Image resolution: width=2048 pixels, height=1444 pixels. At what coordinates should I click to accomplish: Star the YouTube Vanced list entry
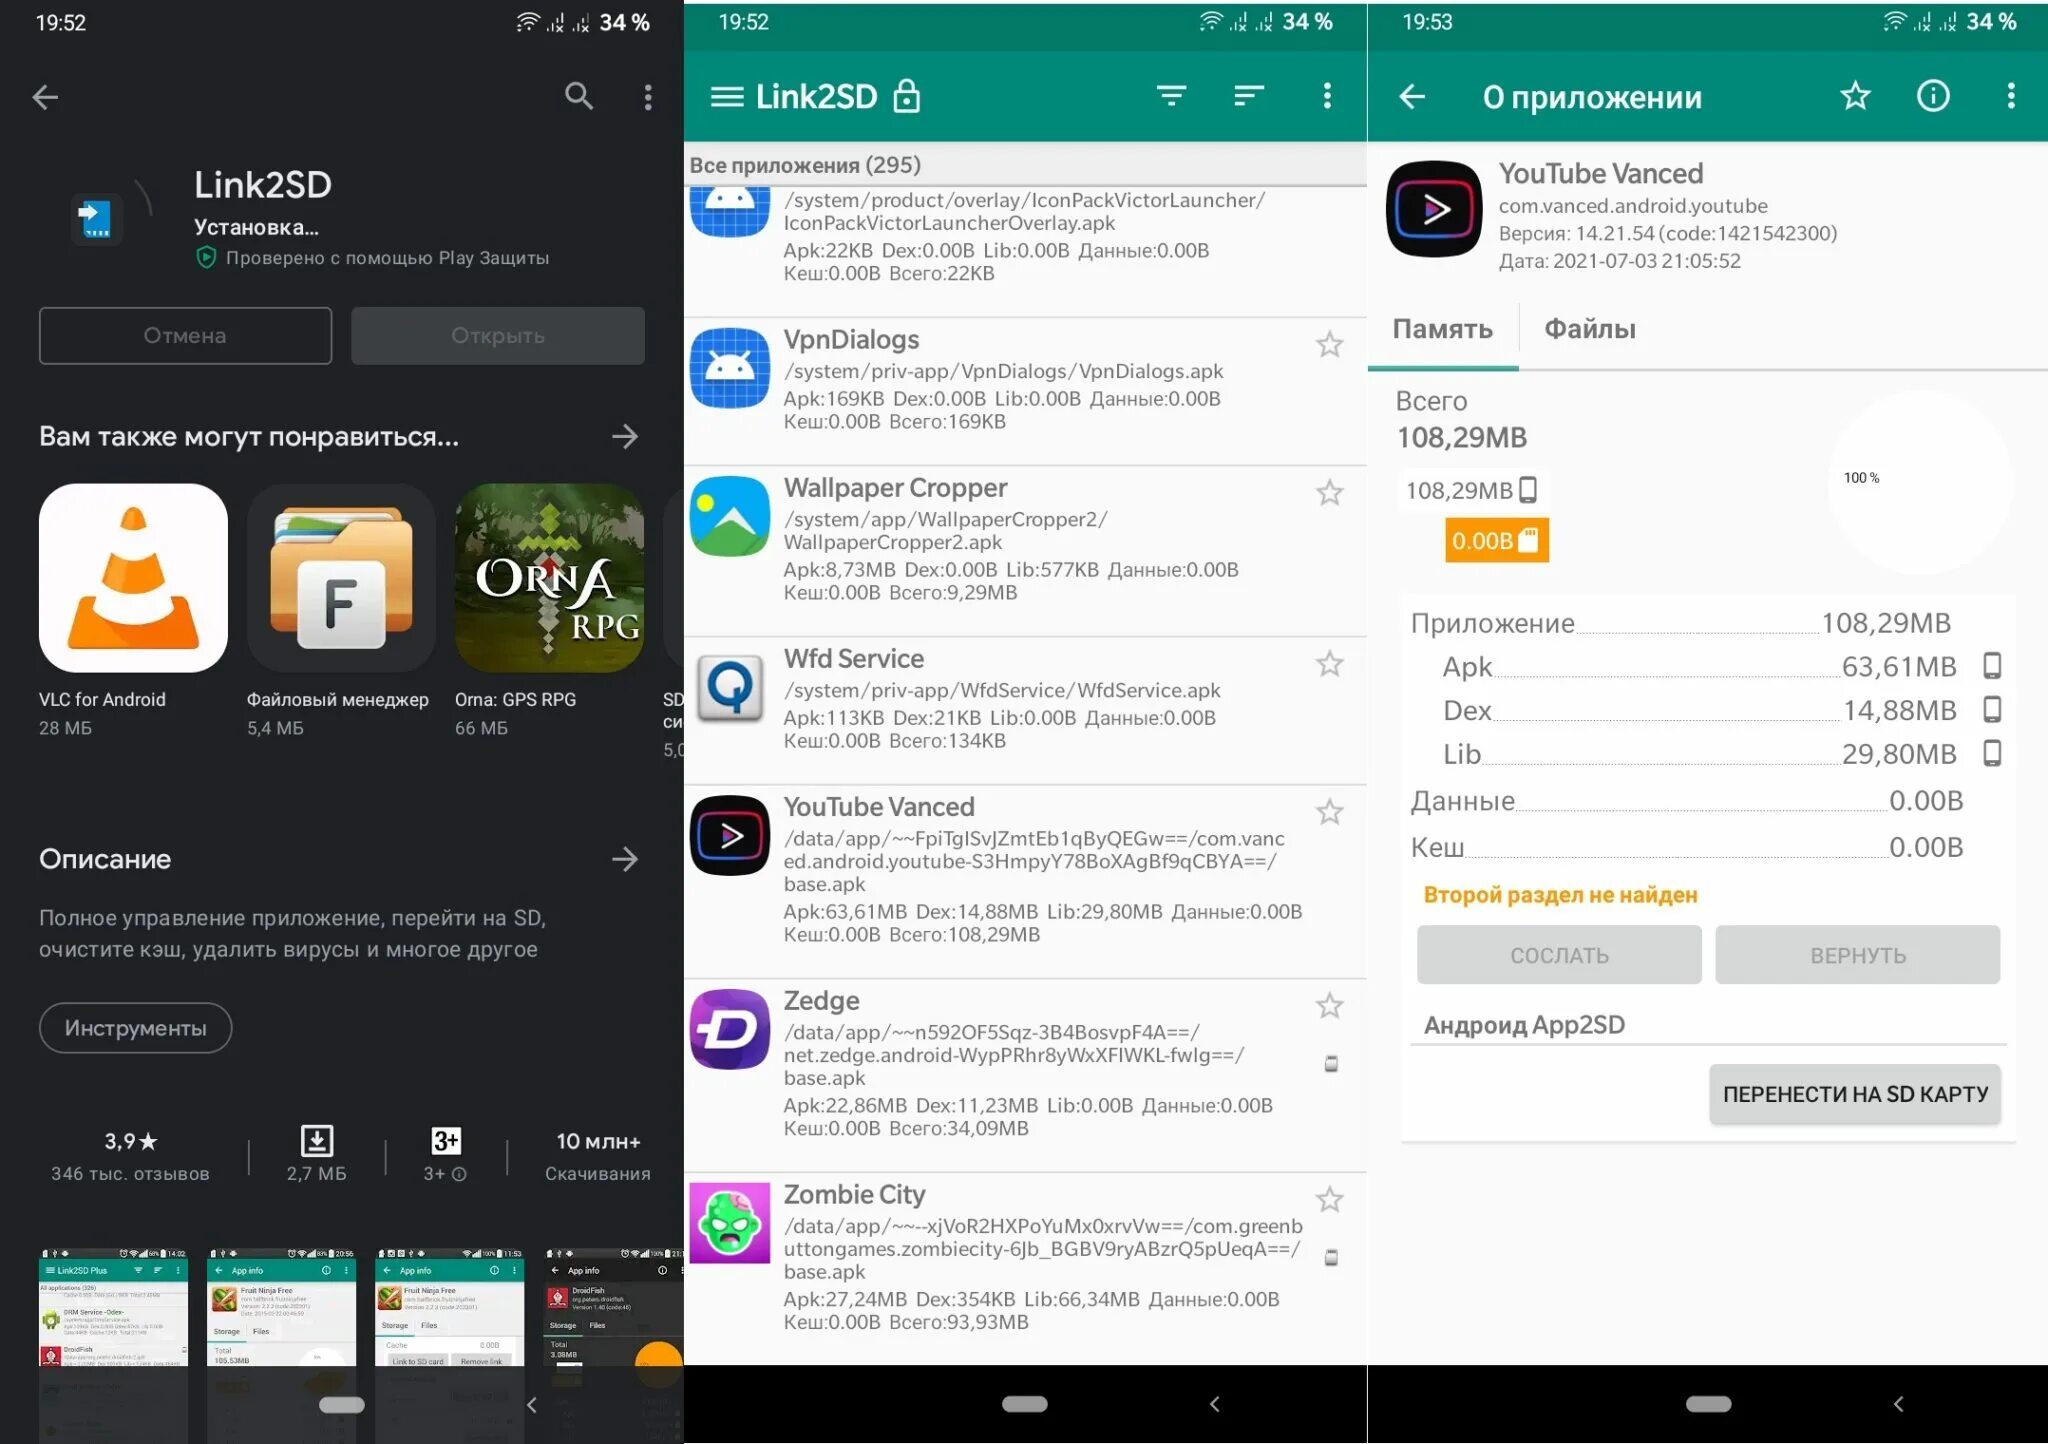tap(1329, 812)
